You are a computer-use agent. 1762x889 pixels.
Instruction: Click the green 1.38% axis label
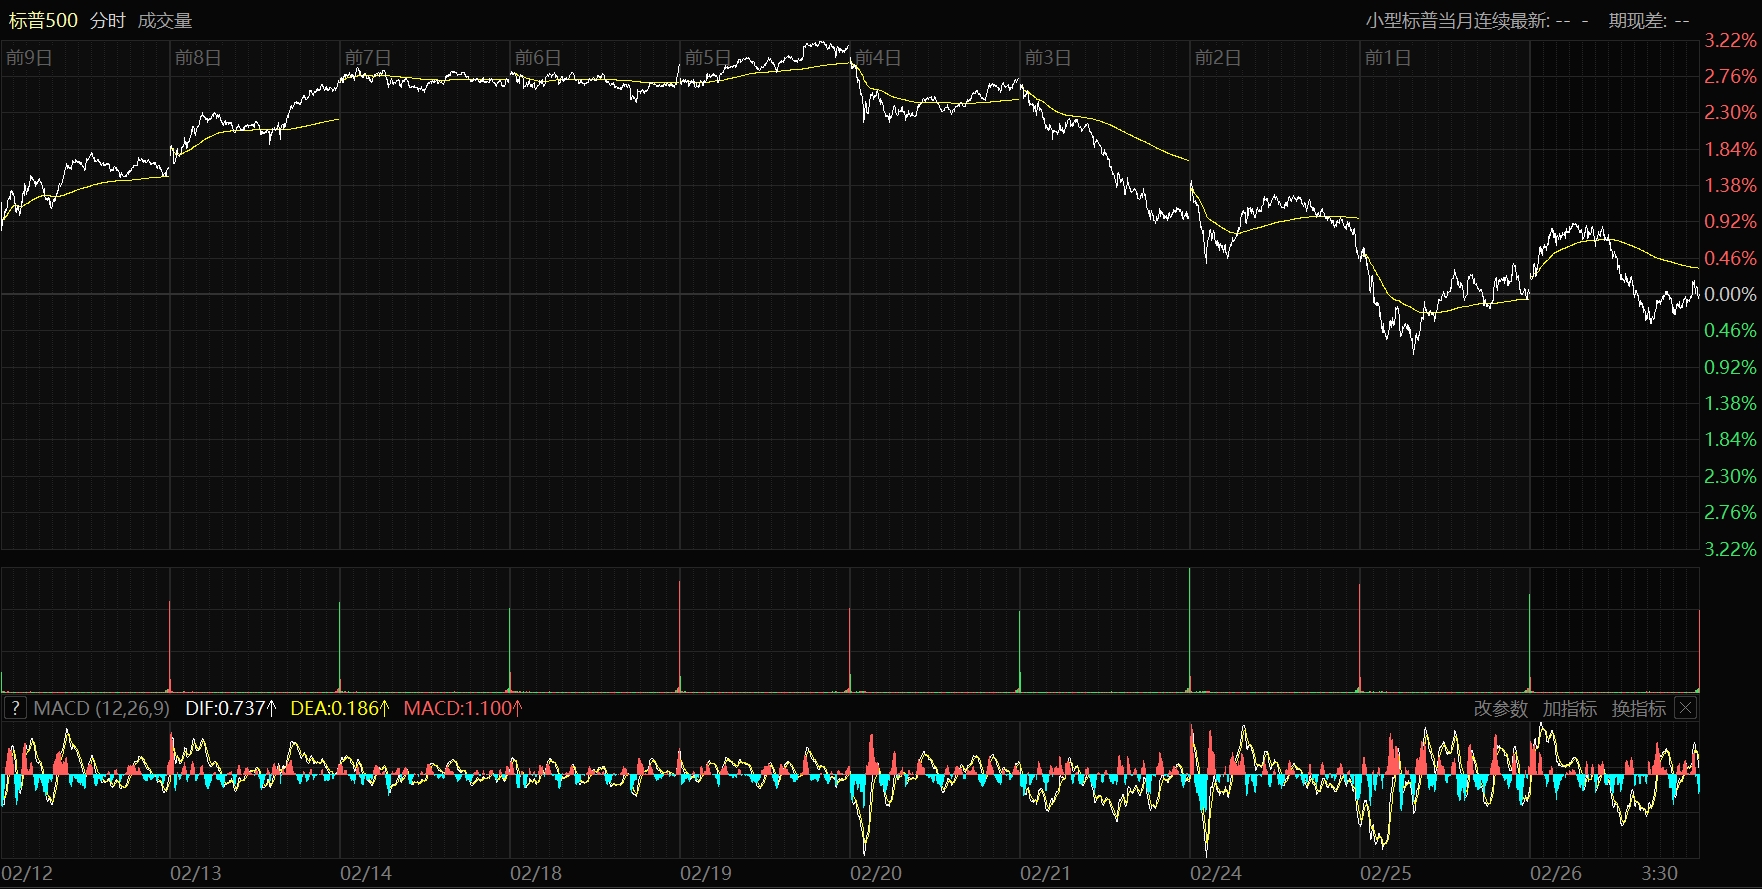pyautogui.click(x=1730, y=403)
